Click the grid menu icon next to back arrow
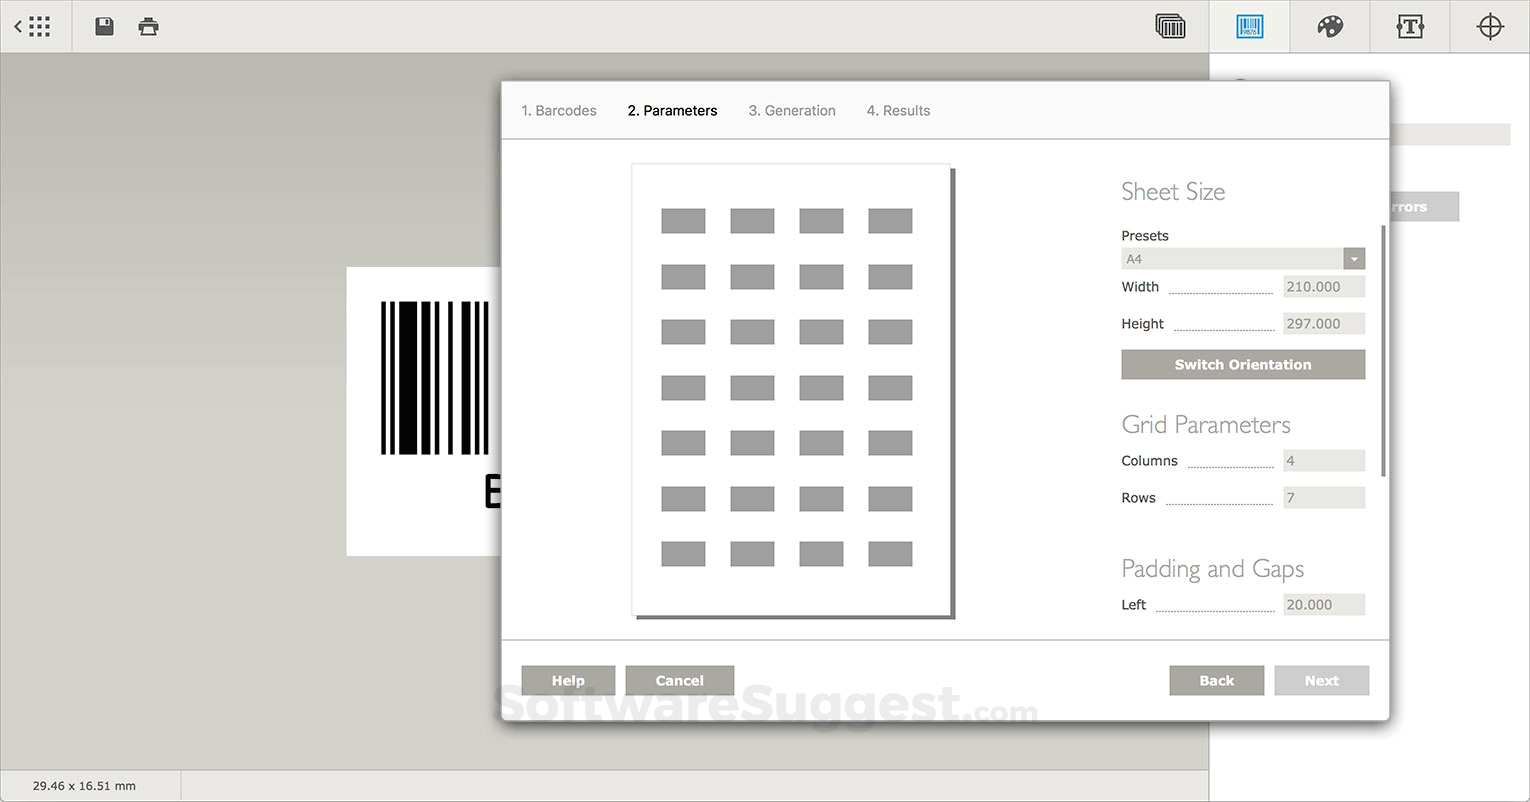The image size is (1530, 802). coord(40,26)
